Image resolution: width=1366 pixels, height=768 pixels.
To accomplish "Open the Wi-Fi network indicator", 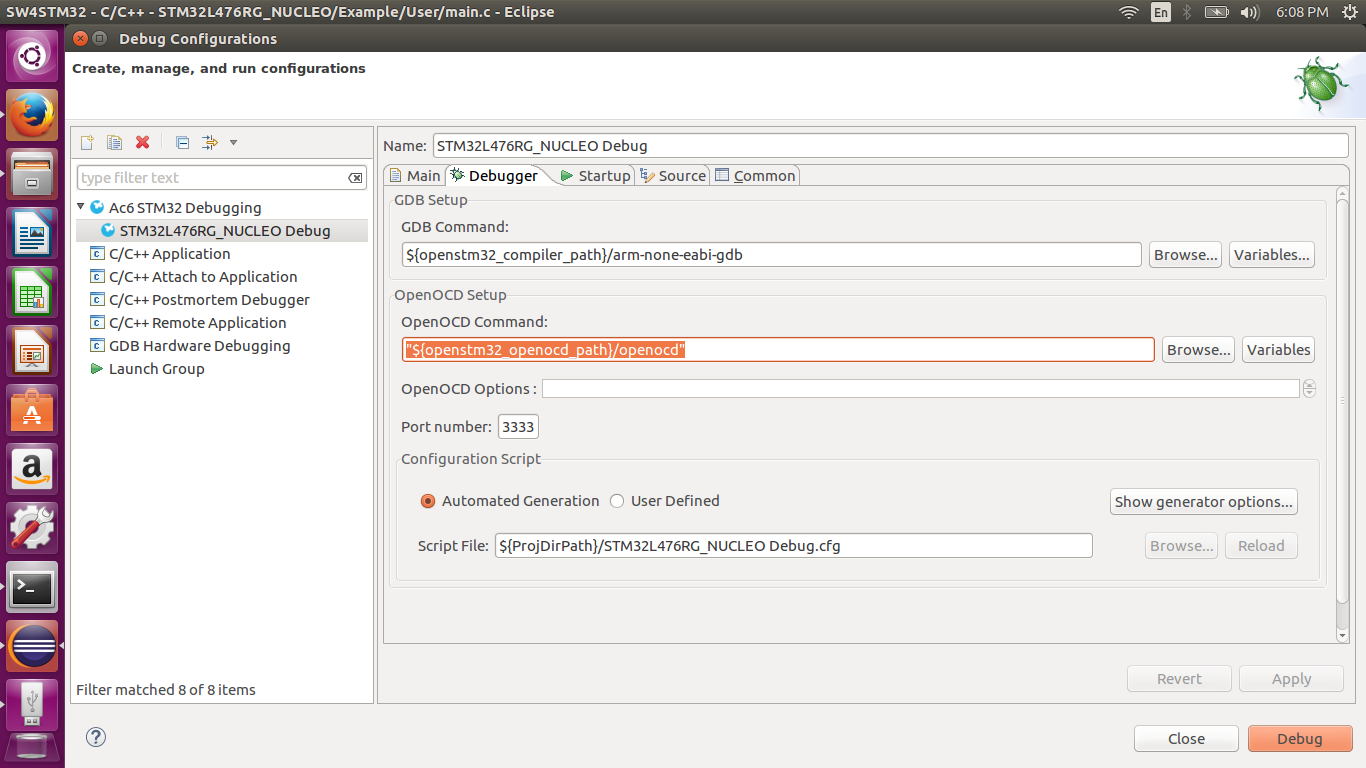I will [1129, 12].
